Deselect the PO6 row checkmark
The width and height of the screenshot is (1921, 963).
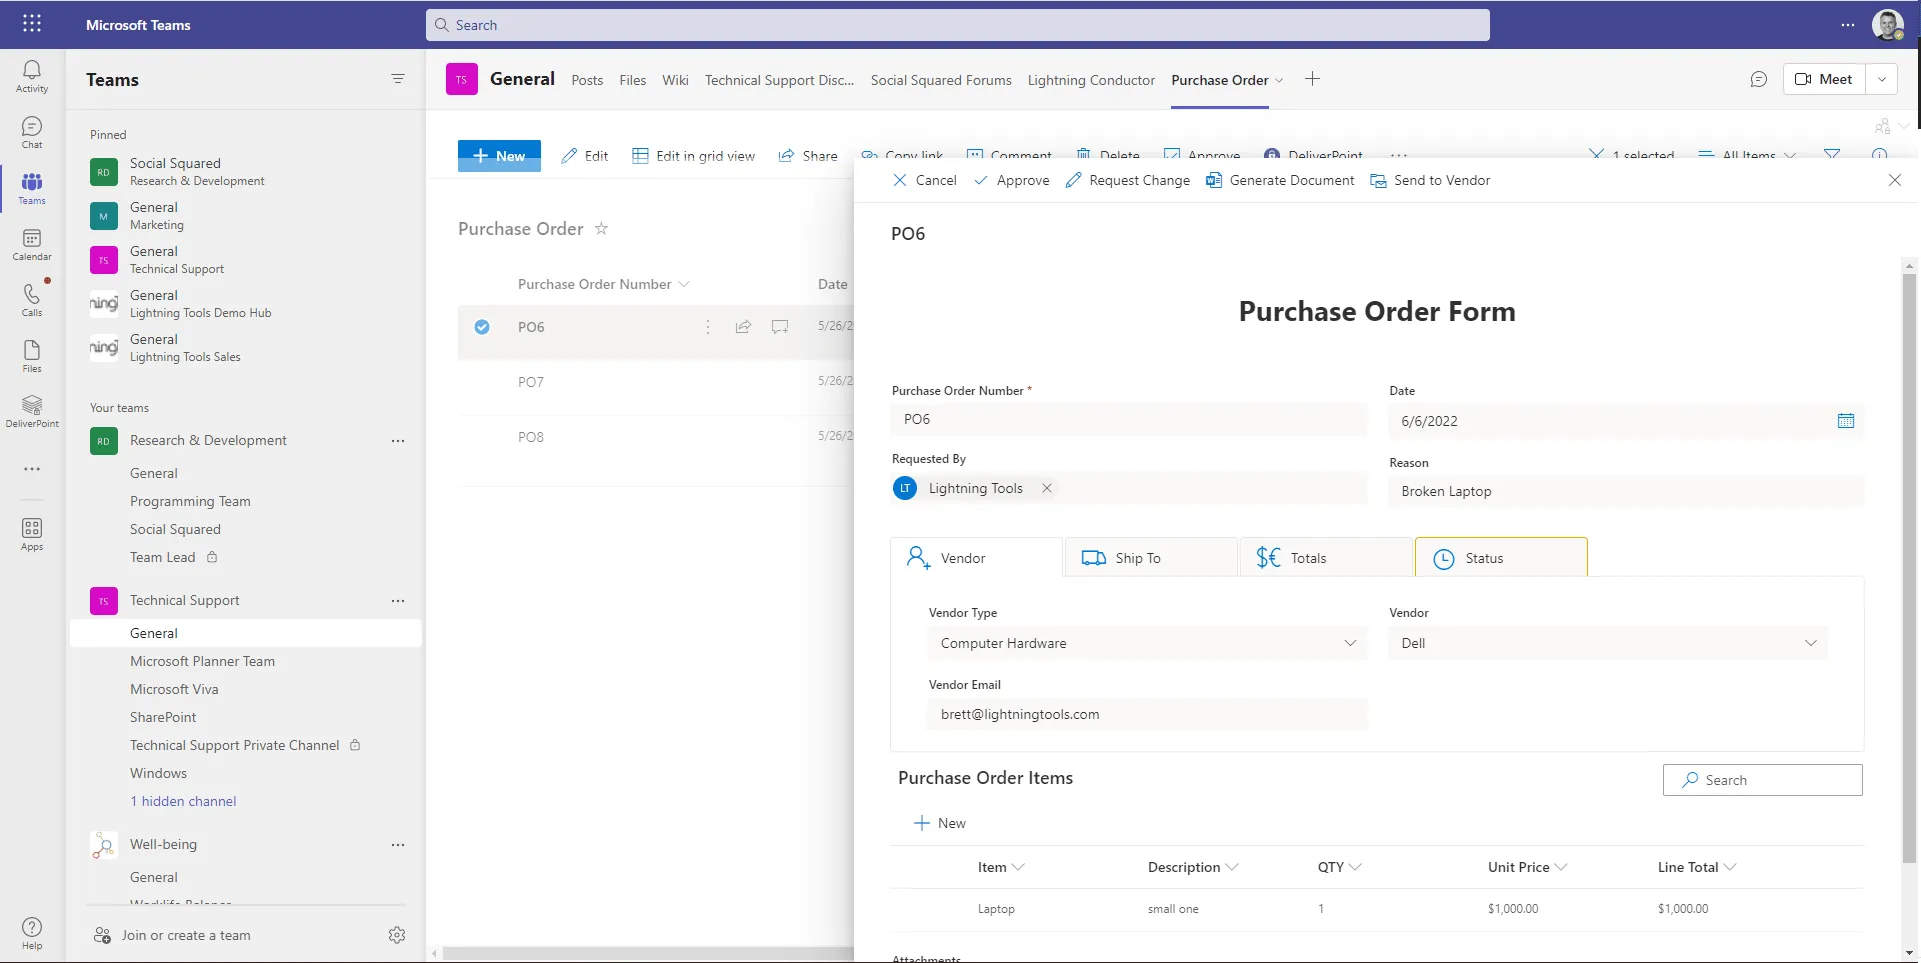point(483,327)
